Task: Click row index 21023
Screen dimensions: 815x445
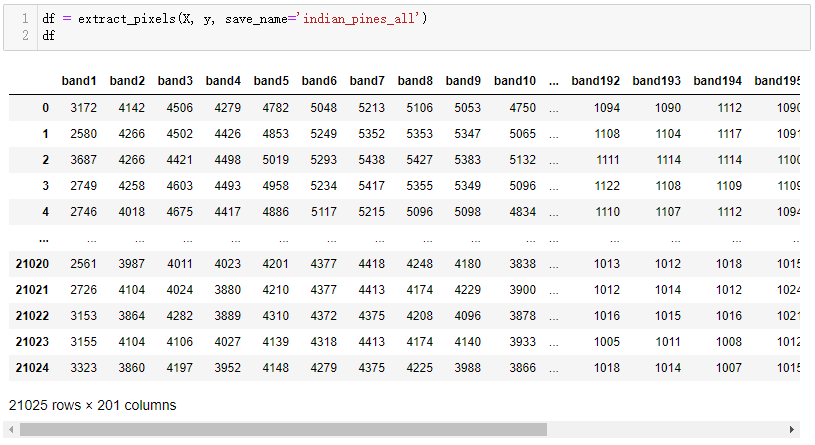Action: click(x=32, y=342)
